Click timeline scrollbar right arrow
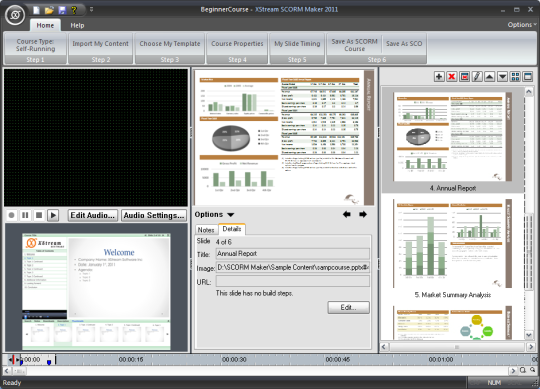540x389 pixels. click(x=513, y=371)
